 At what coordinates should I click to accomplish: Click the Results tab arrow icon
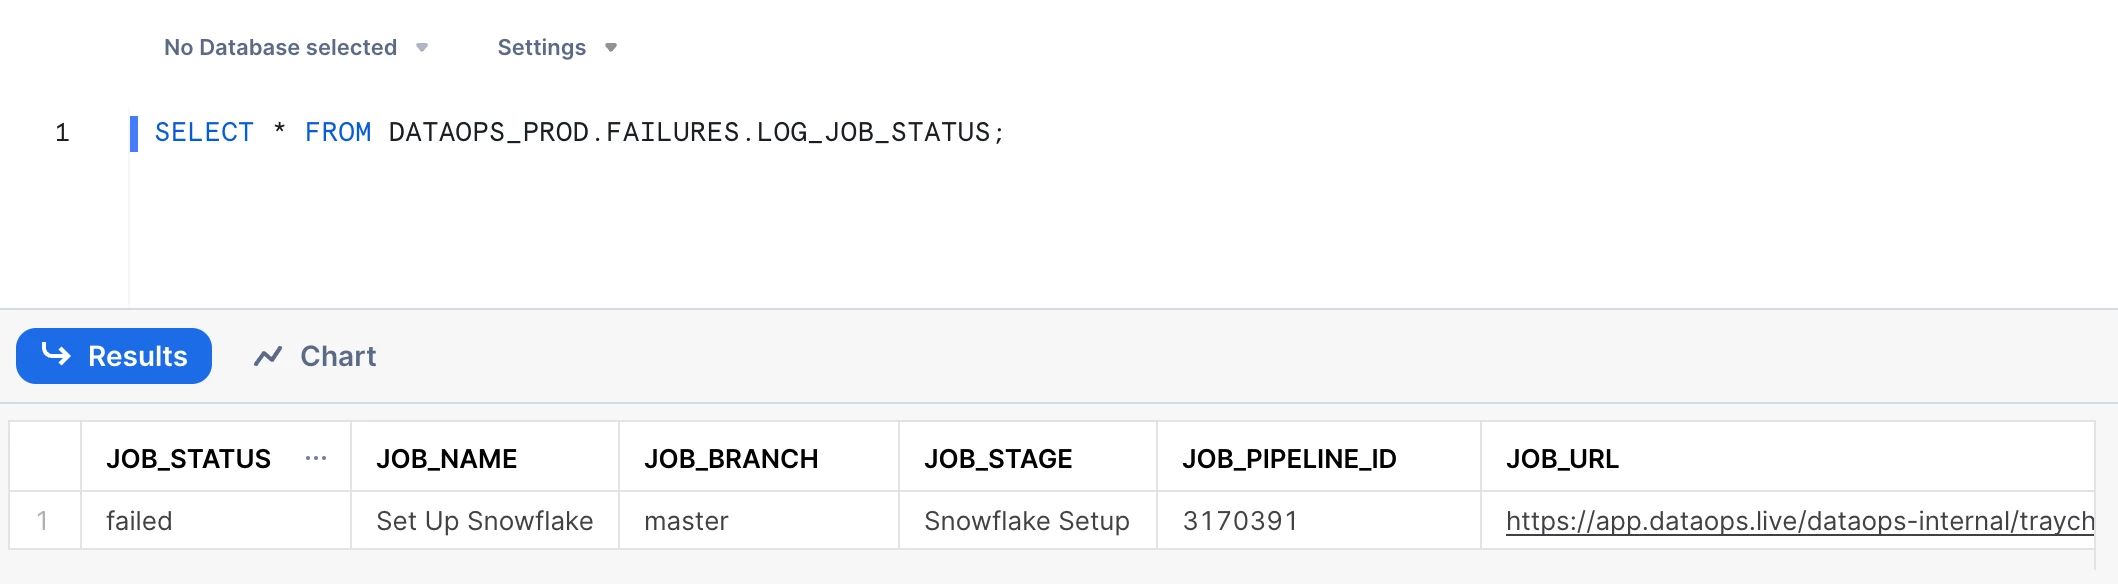pyautogui.click(x=56, y=355)
